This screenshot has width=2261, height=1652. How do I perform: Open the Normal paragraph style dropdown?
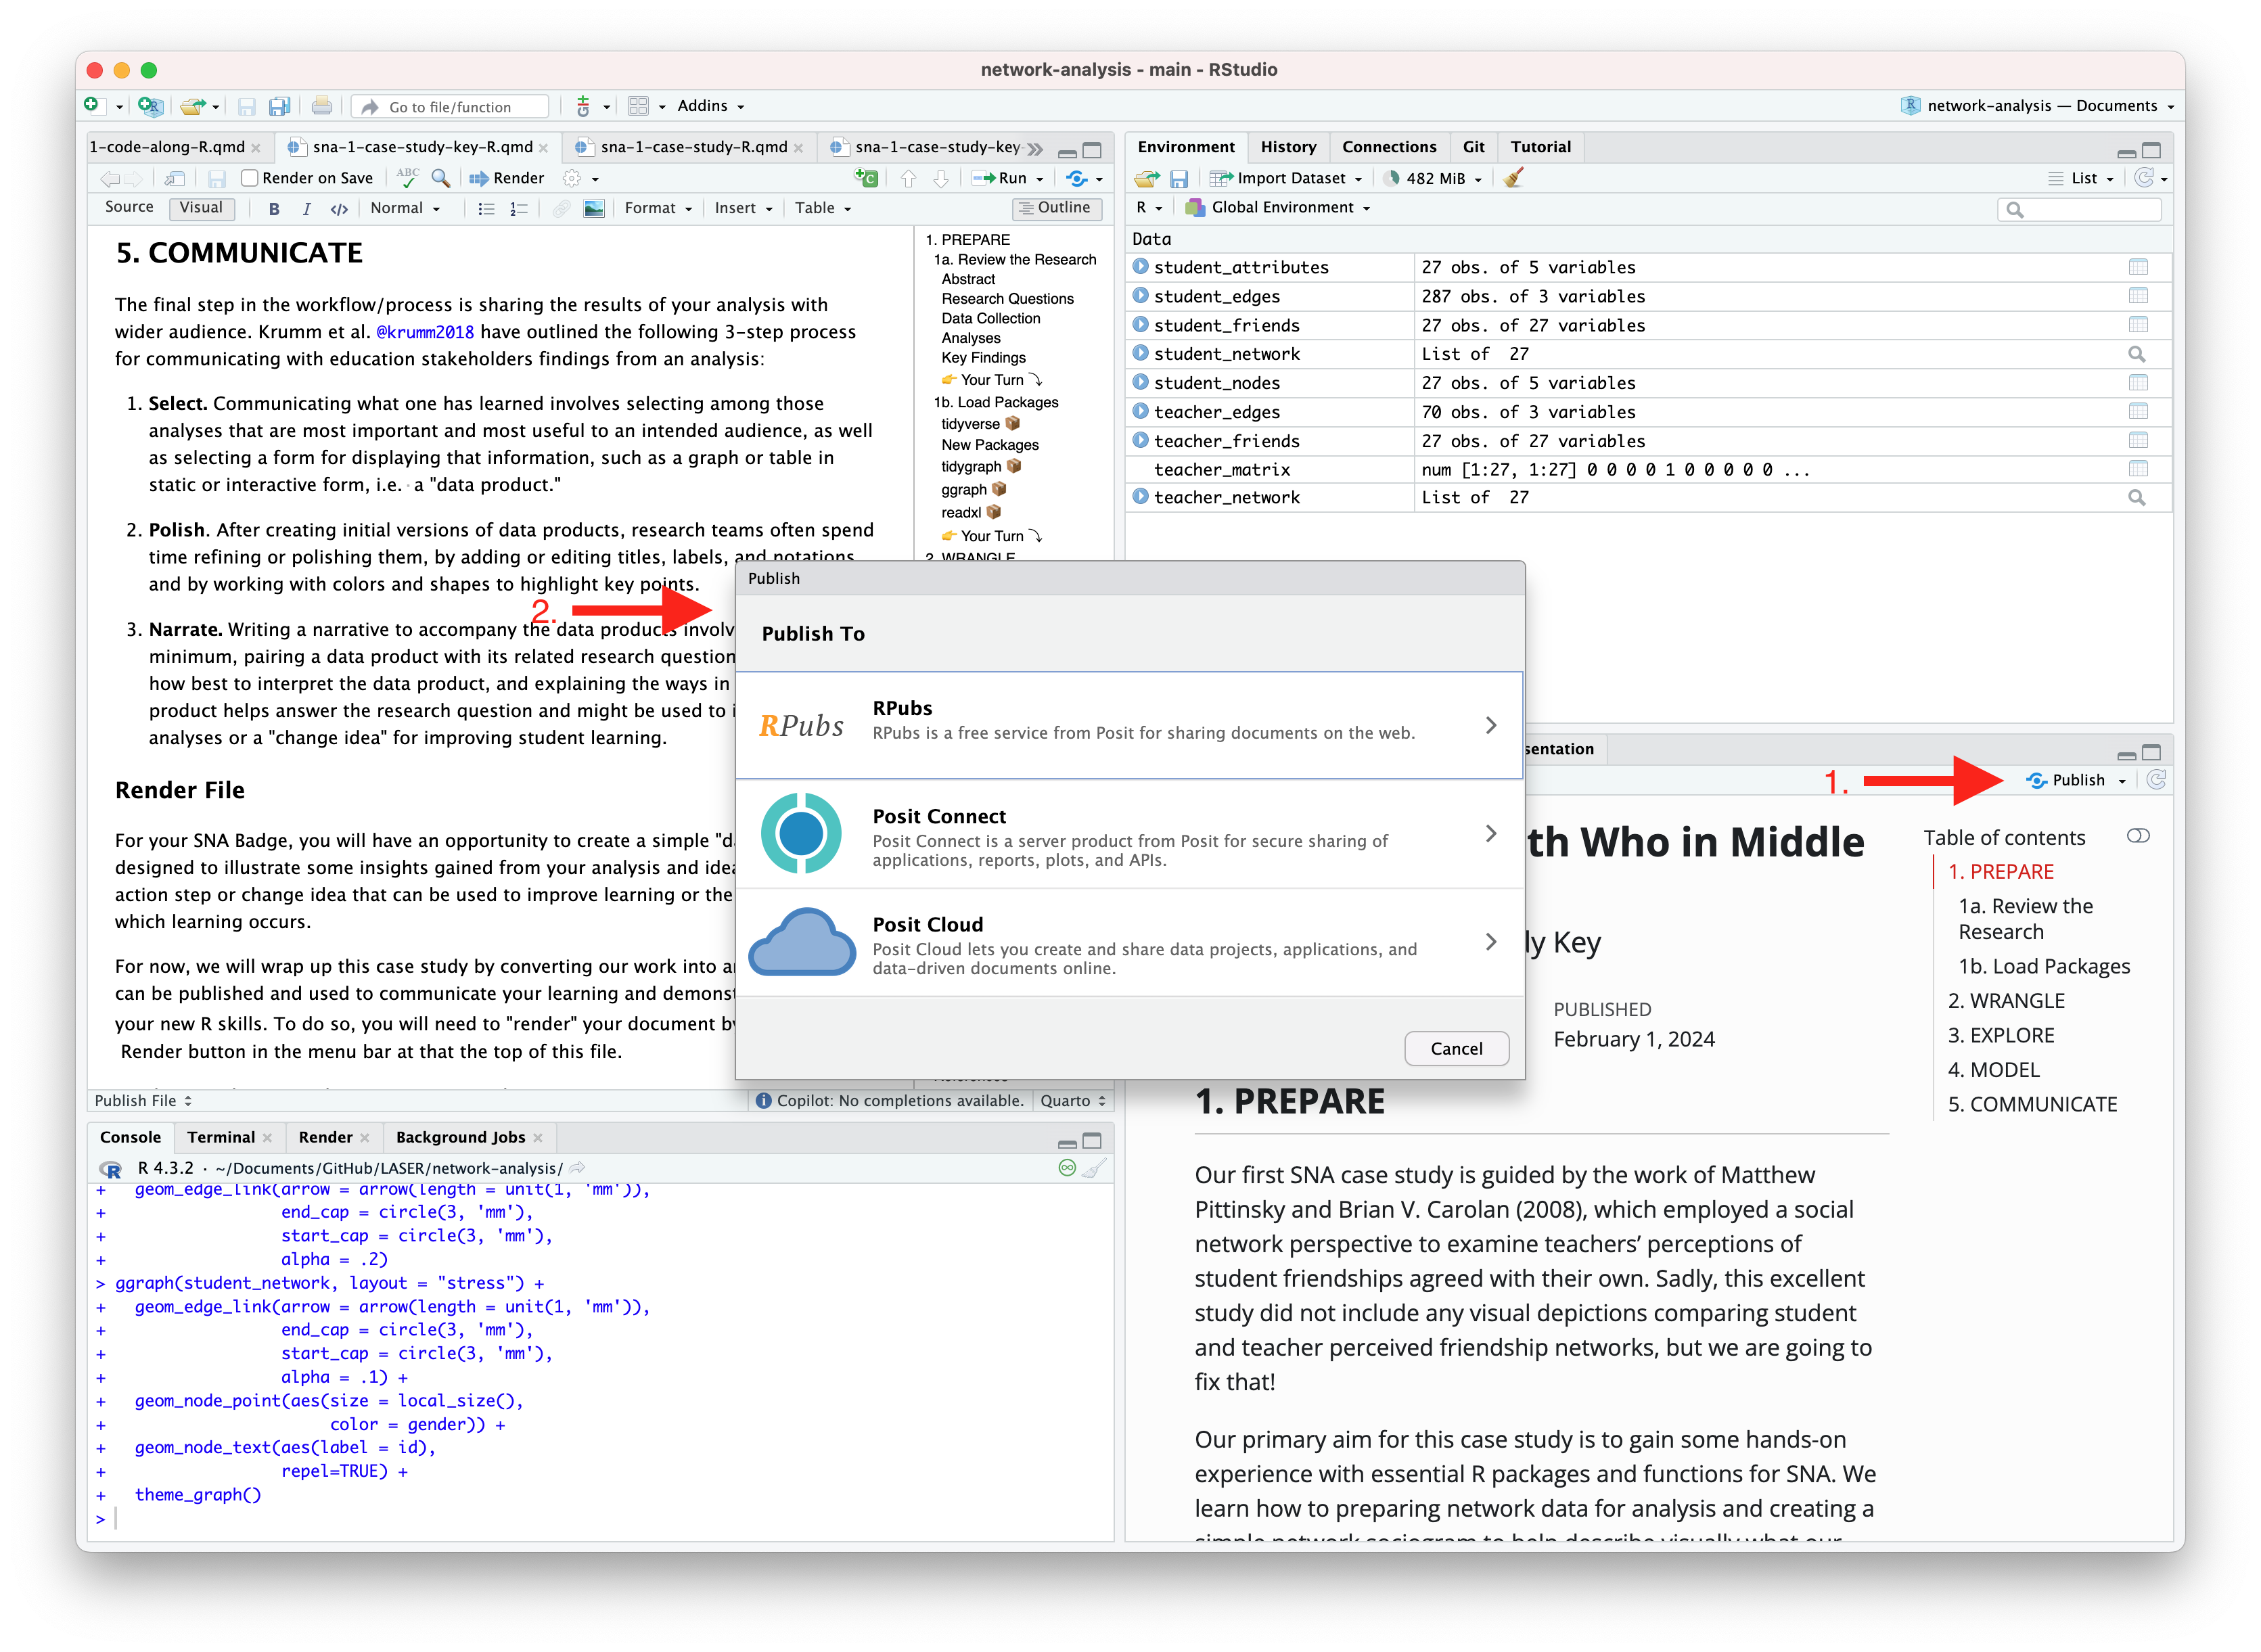[x=405, y=208]
